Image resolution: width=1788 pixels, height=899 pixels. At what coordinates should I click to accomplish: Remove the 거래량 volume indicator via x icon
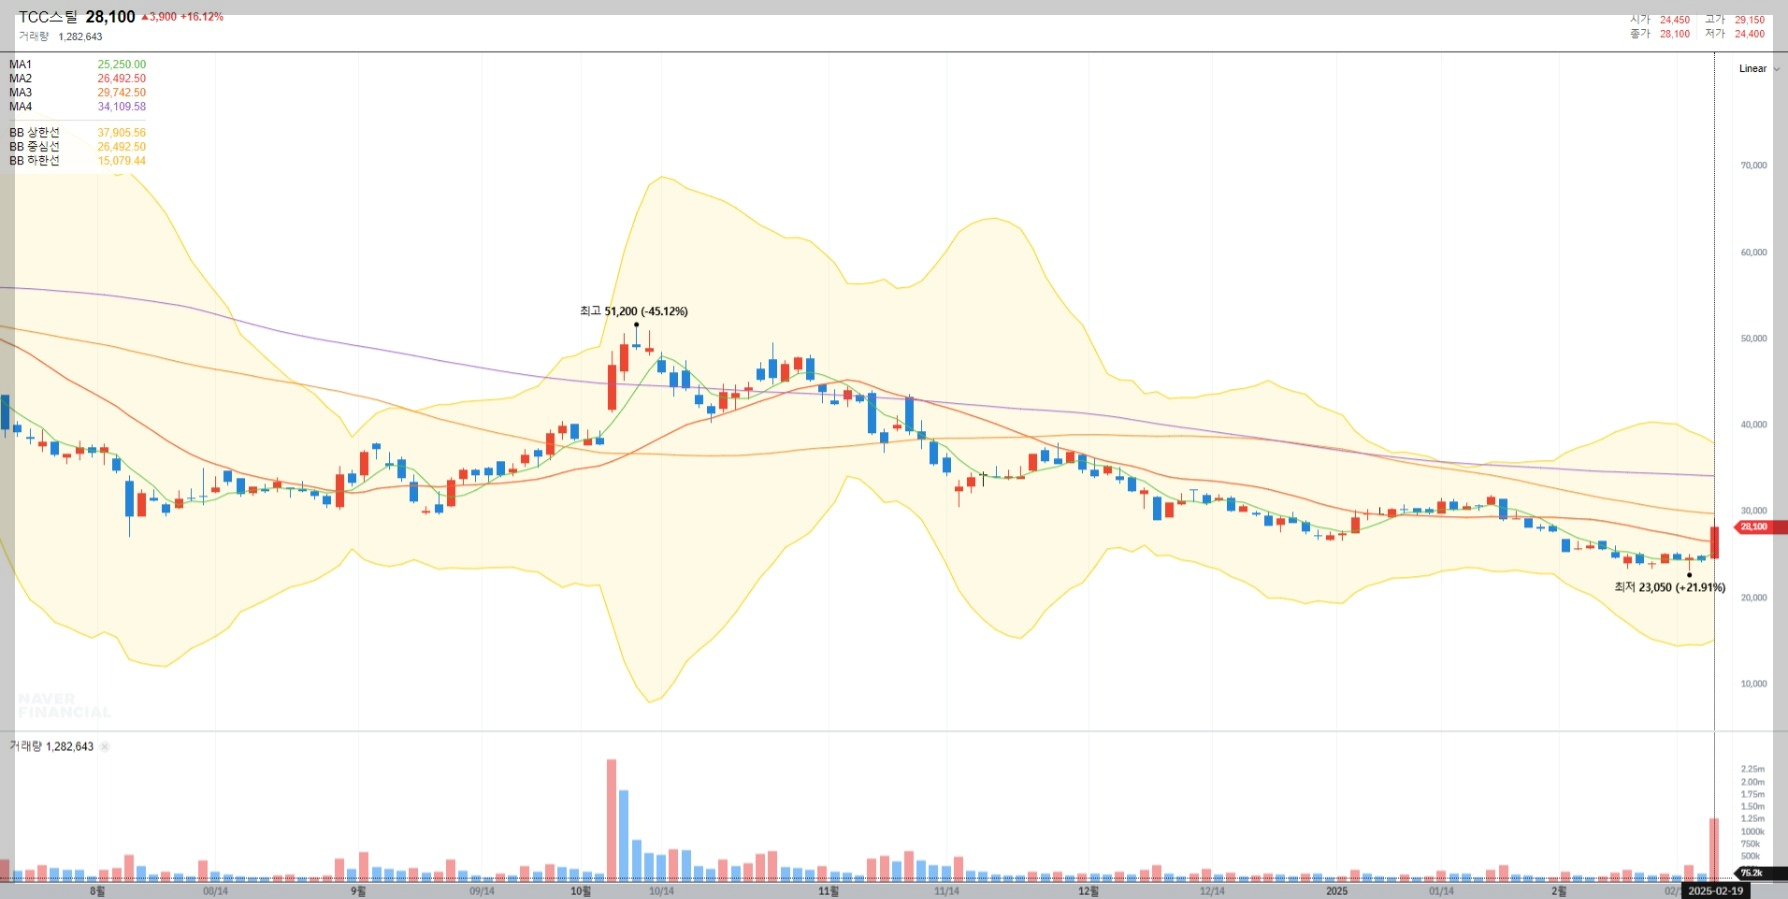coord(105,747)
